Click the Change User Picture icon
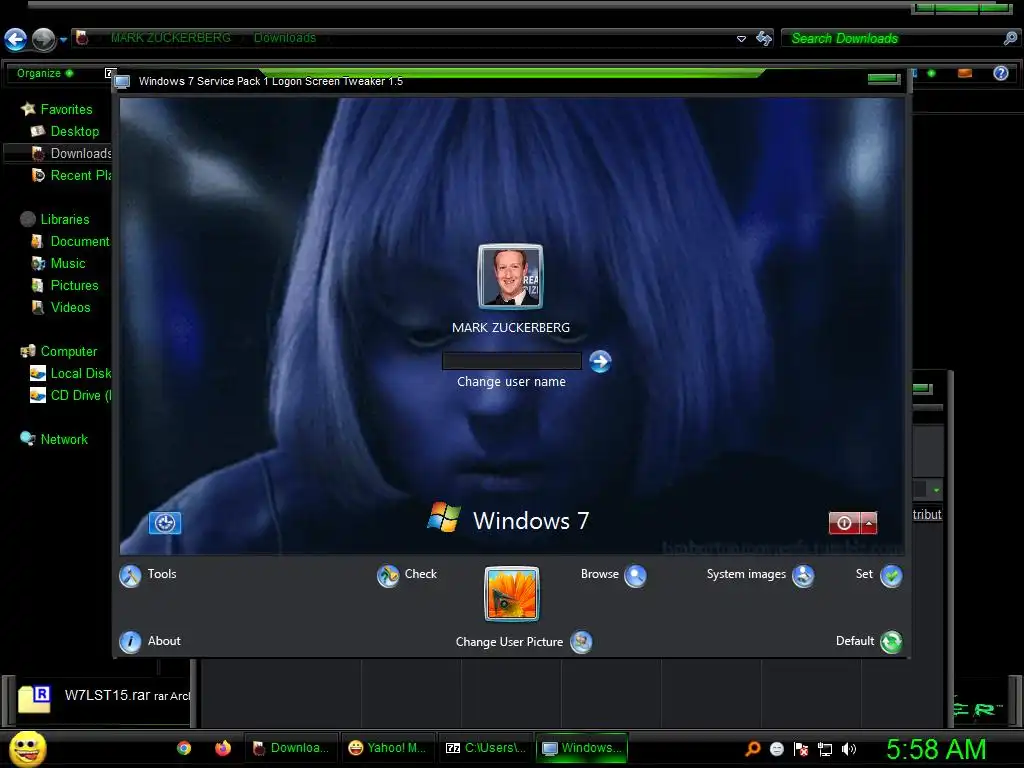 coord(581,642)
